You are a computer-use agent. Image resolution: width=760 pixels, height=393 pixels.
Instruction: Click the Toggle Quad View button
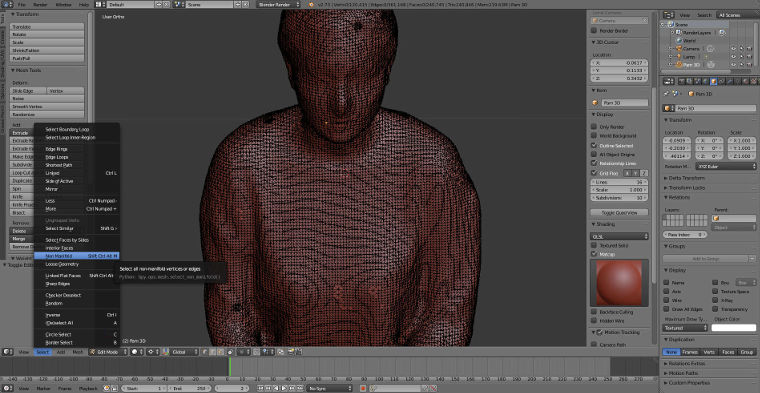point(619,212)
